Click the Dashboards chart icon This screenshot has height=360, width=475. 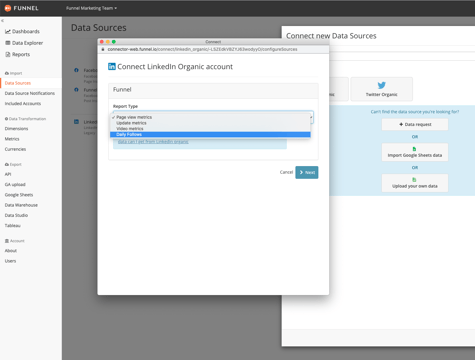8,31
